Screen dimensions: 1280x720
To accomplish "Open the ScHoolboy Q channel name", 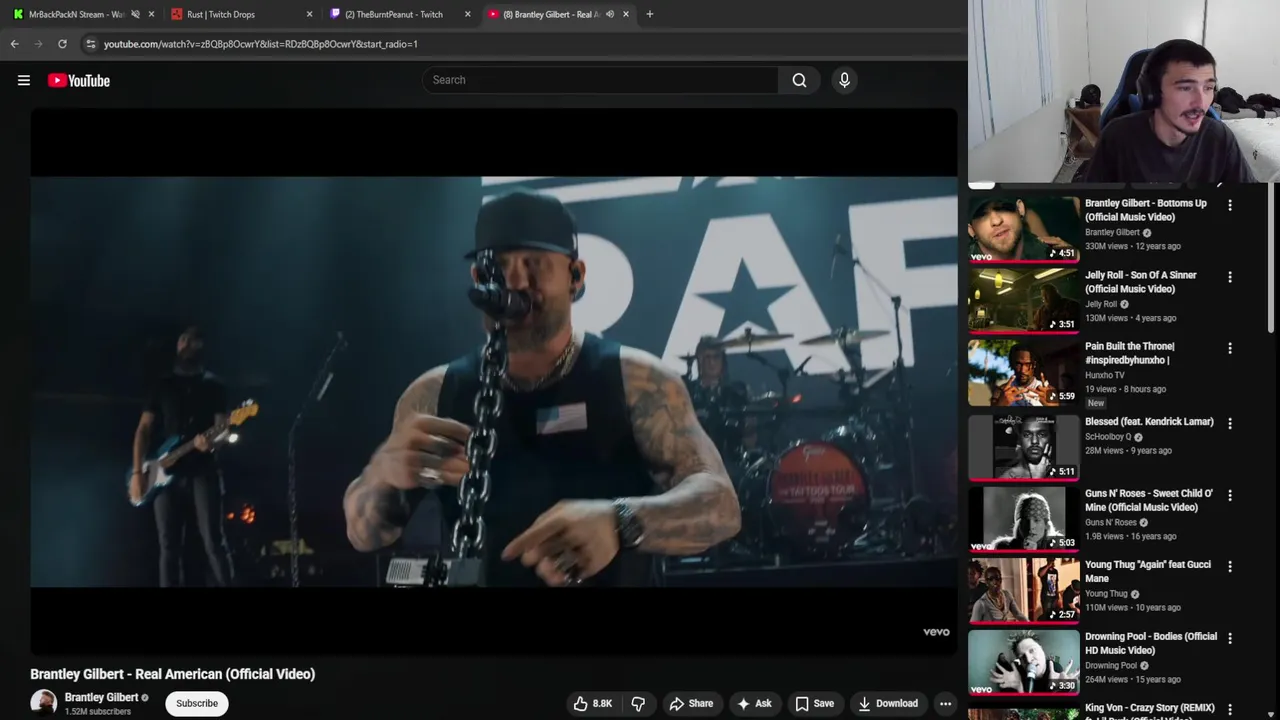I will [x=1110, y=437].
